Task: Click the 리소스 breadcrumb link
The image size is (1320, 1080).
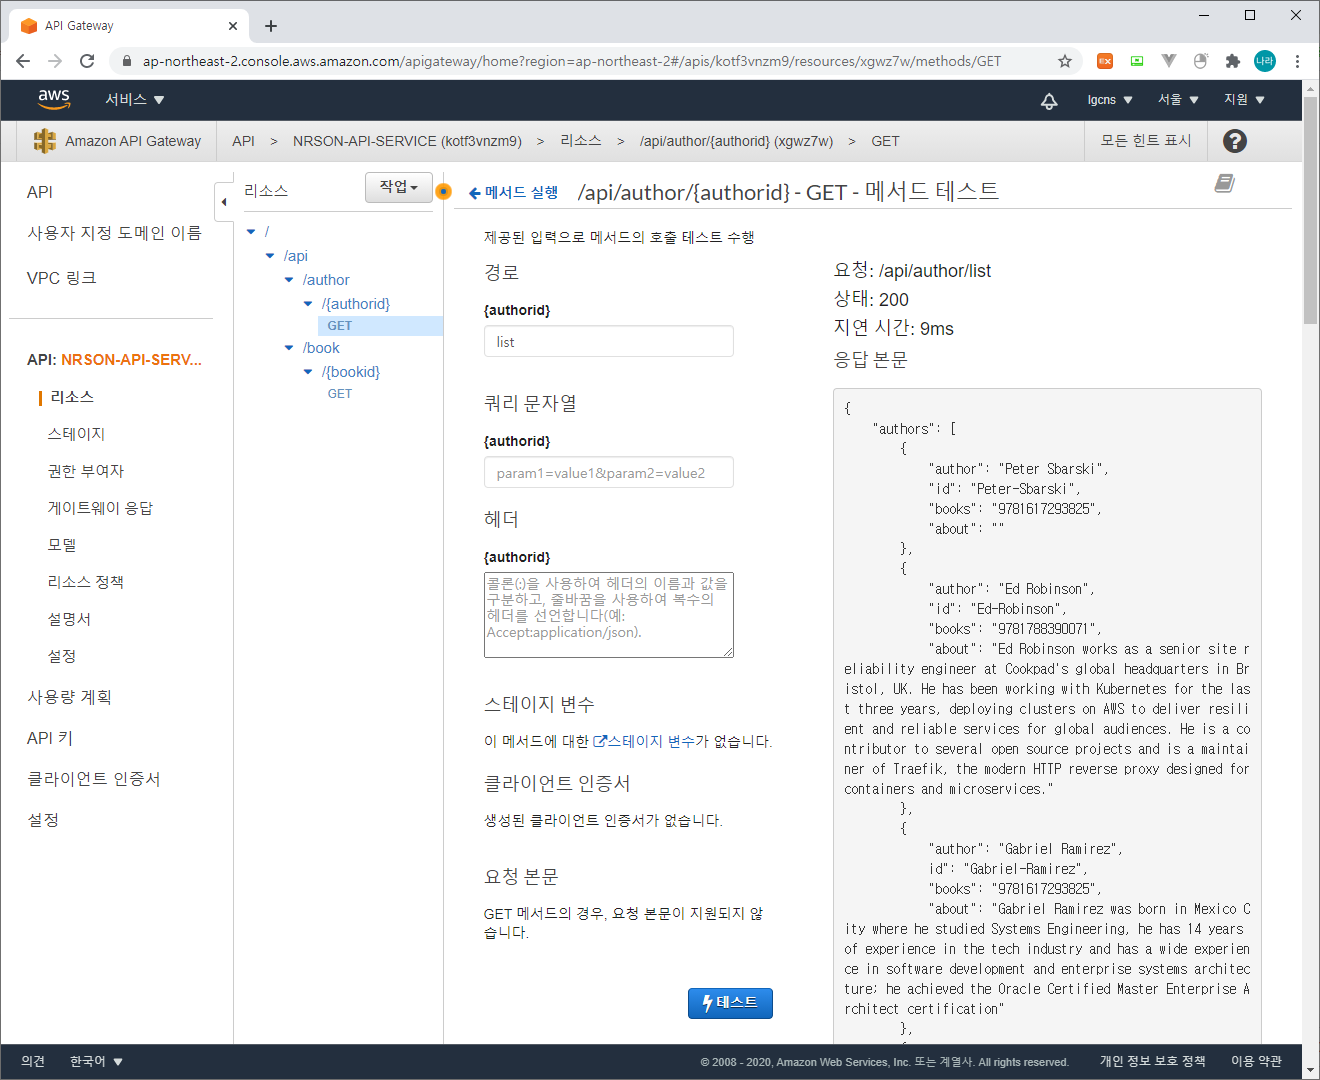Action: [581, 141]
